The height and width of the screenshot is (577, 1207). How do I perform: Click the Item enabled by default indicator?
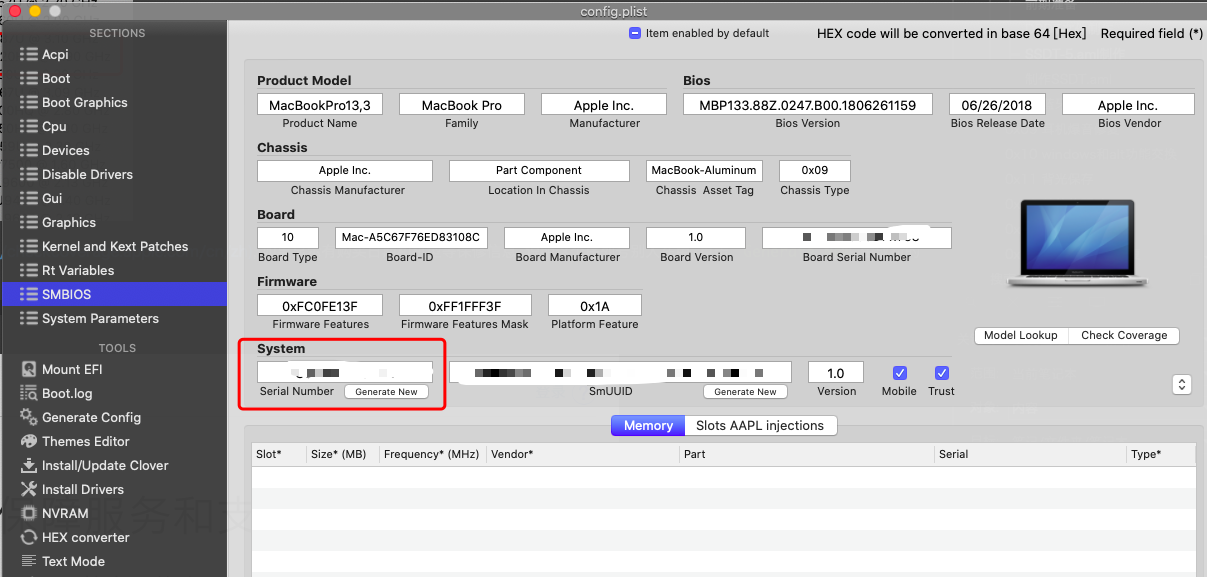tap(635, 33)
